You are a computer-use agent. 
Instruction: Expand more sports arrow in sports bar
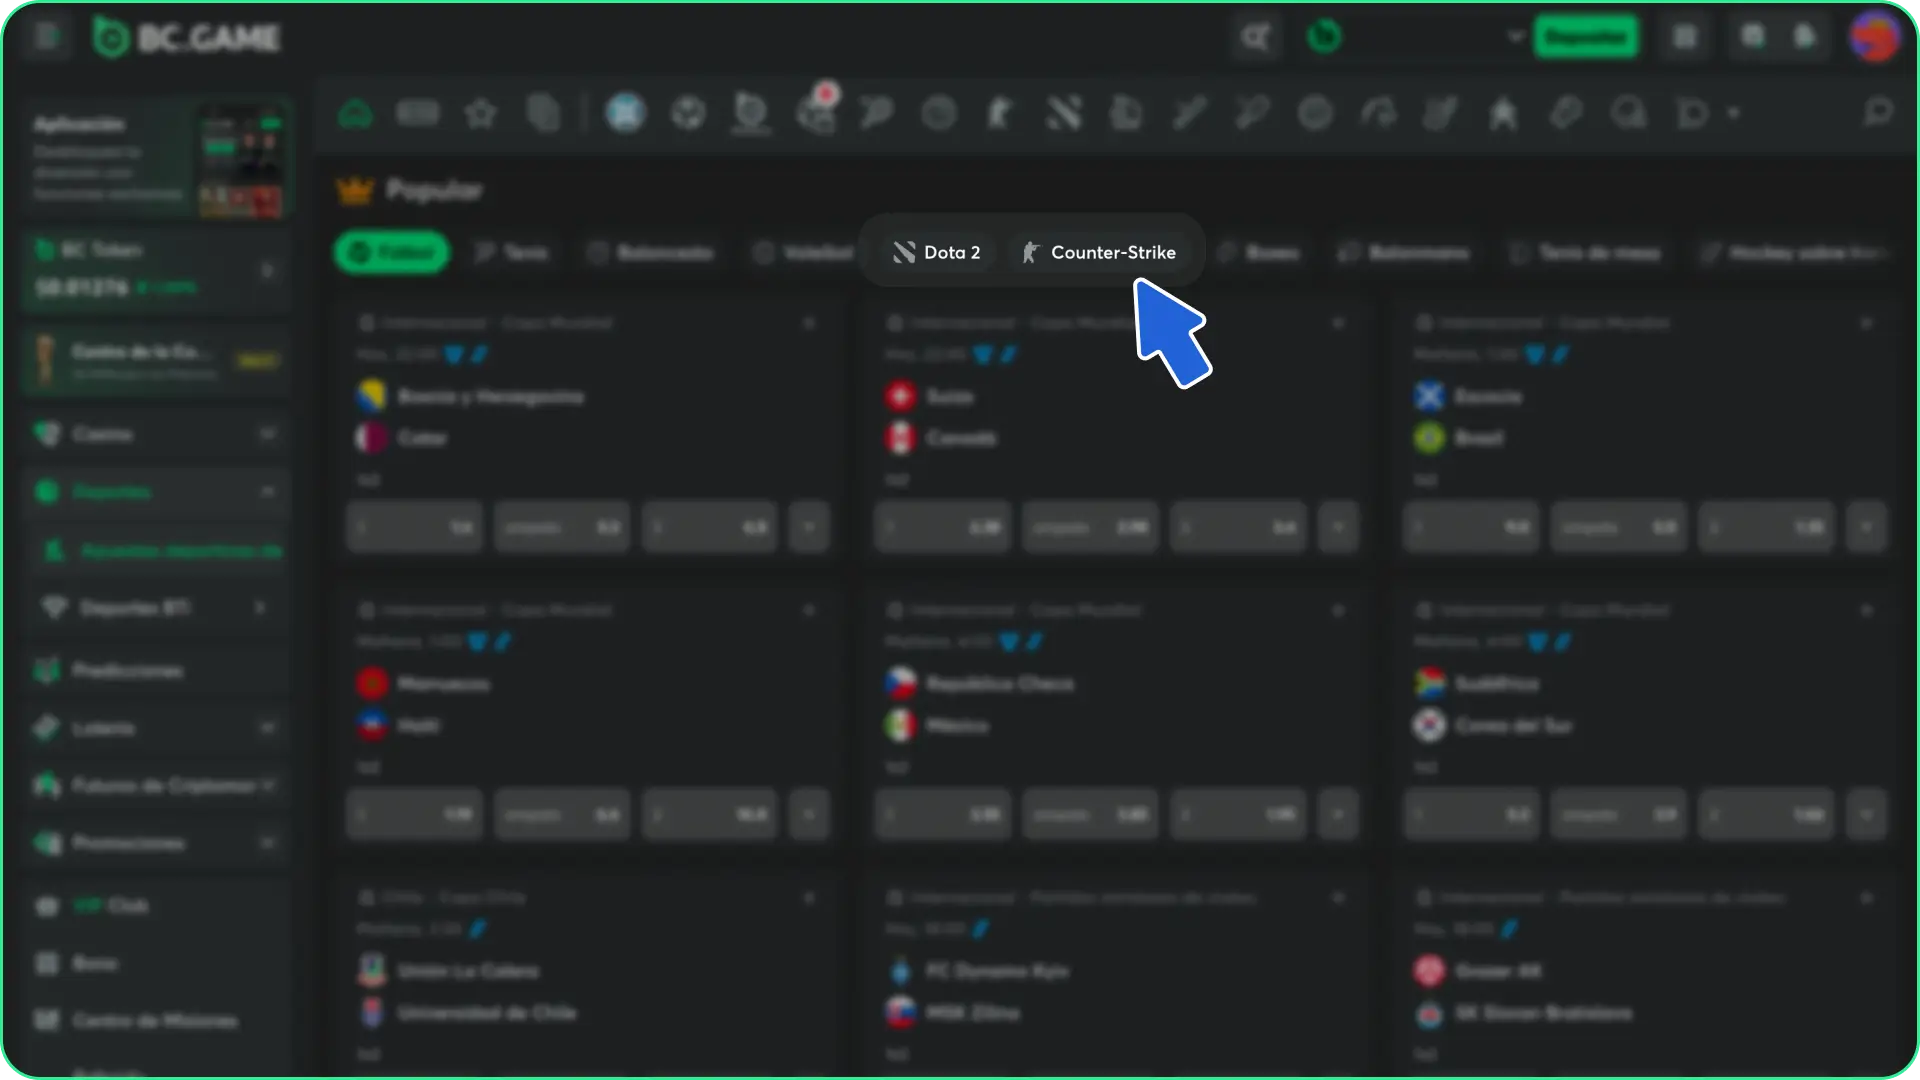coord(1734,113)
